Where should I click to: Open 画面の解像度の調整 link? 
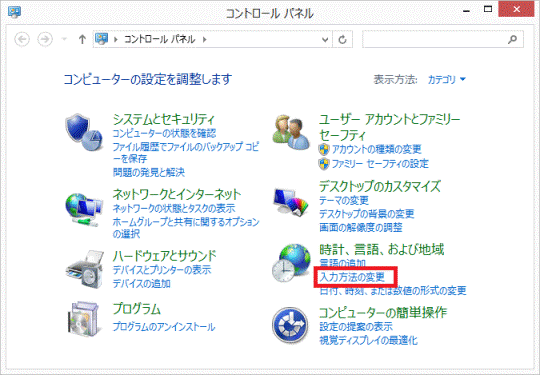[361, 227]
